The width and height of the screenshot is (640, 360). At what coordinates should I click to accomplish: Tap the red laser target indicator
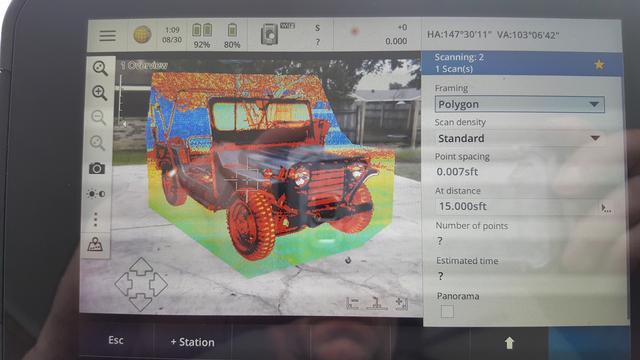click(354, 31)
